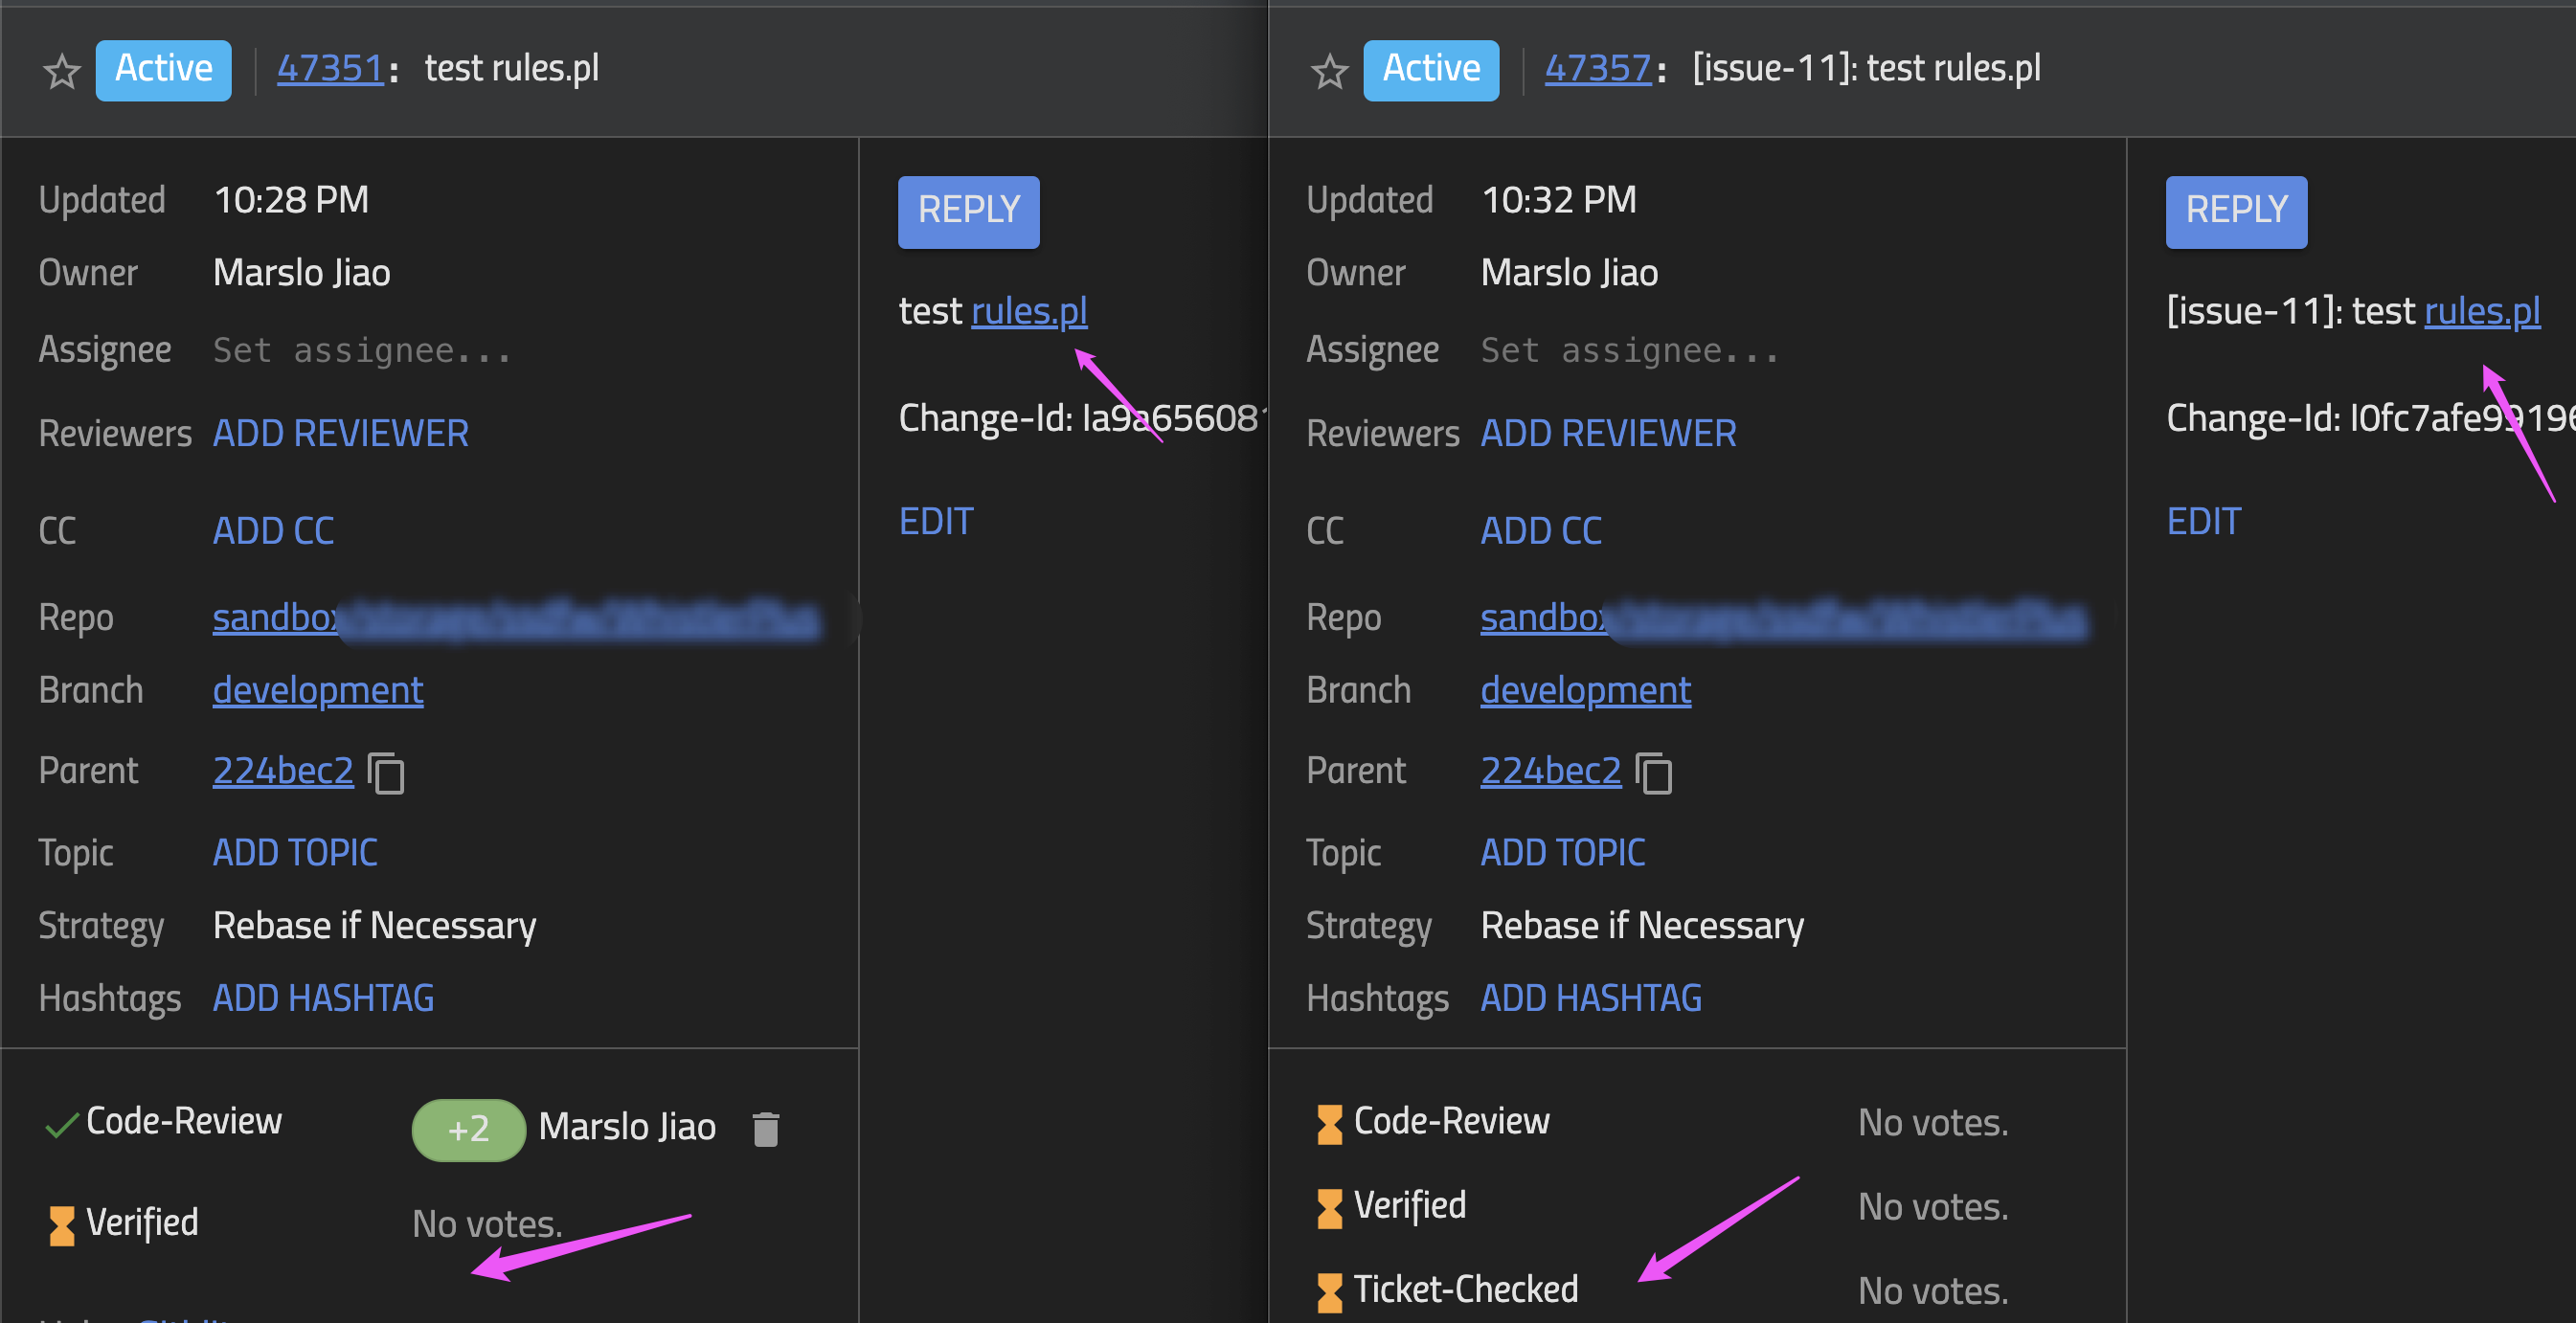Click Verified hourglass icon in change 47351
2576x1323 pixels.
62,1225
